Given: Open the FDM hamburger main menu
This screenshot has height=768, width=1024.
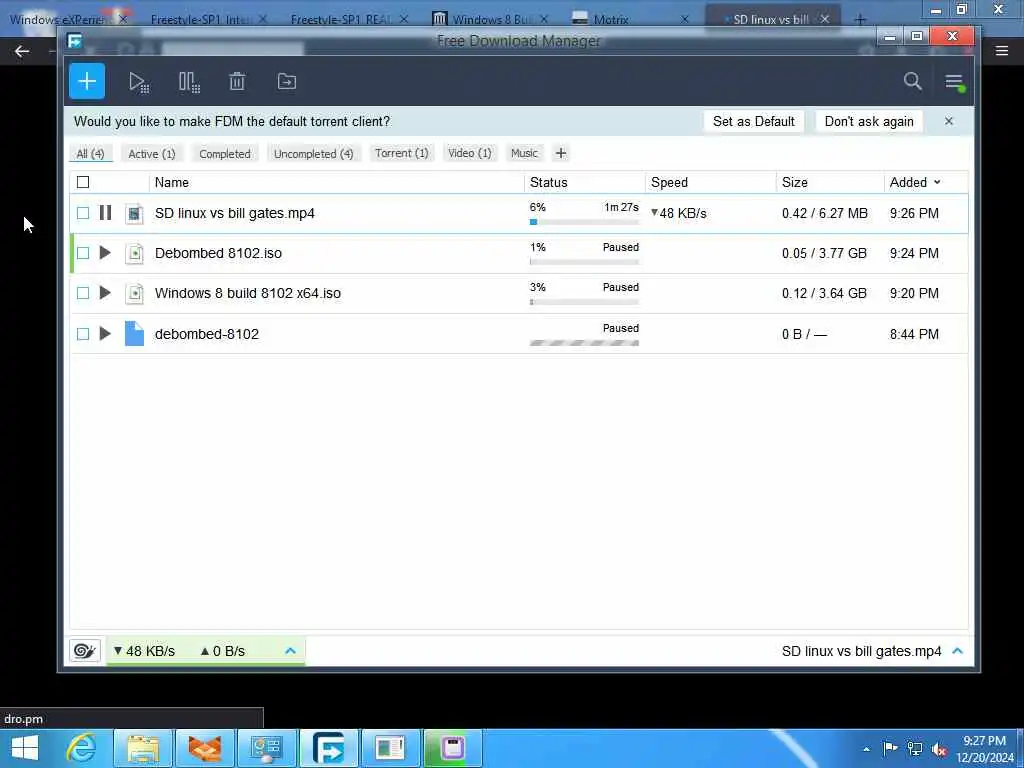Looking at the screenshot, I should coord(954,82).
